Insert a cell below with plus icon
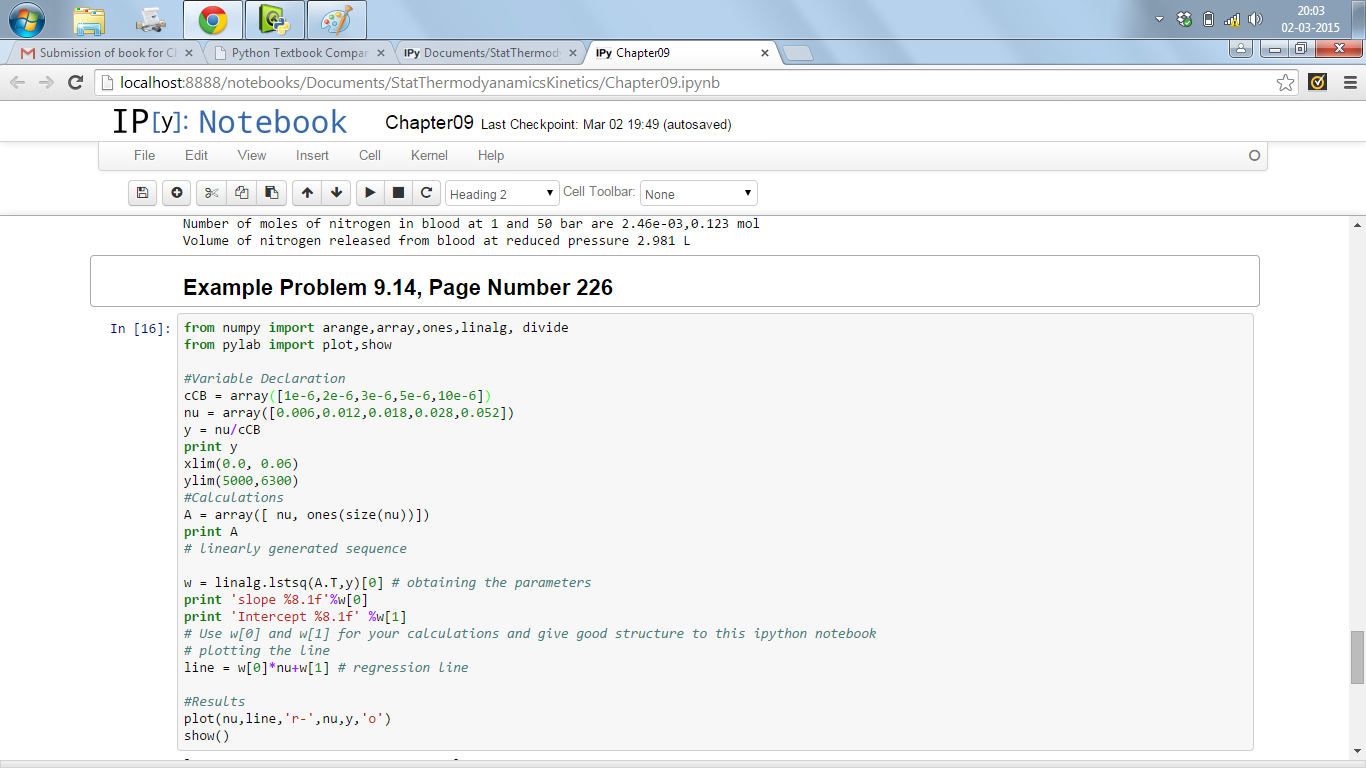The image size is (1366, 768). (176, 193)
